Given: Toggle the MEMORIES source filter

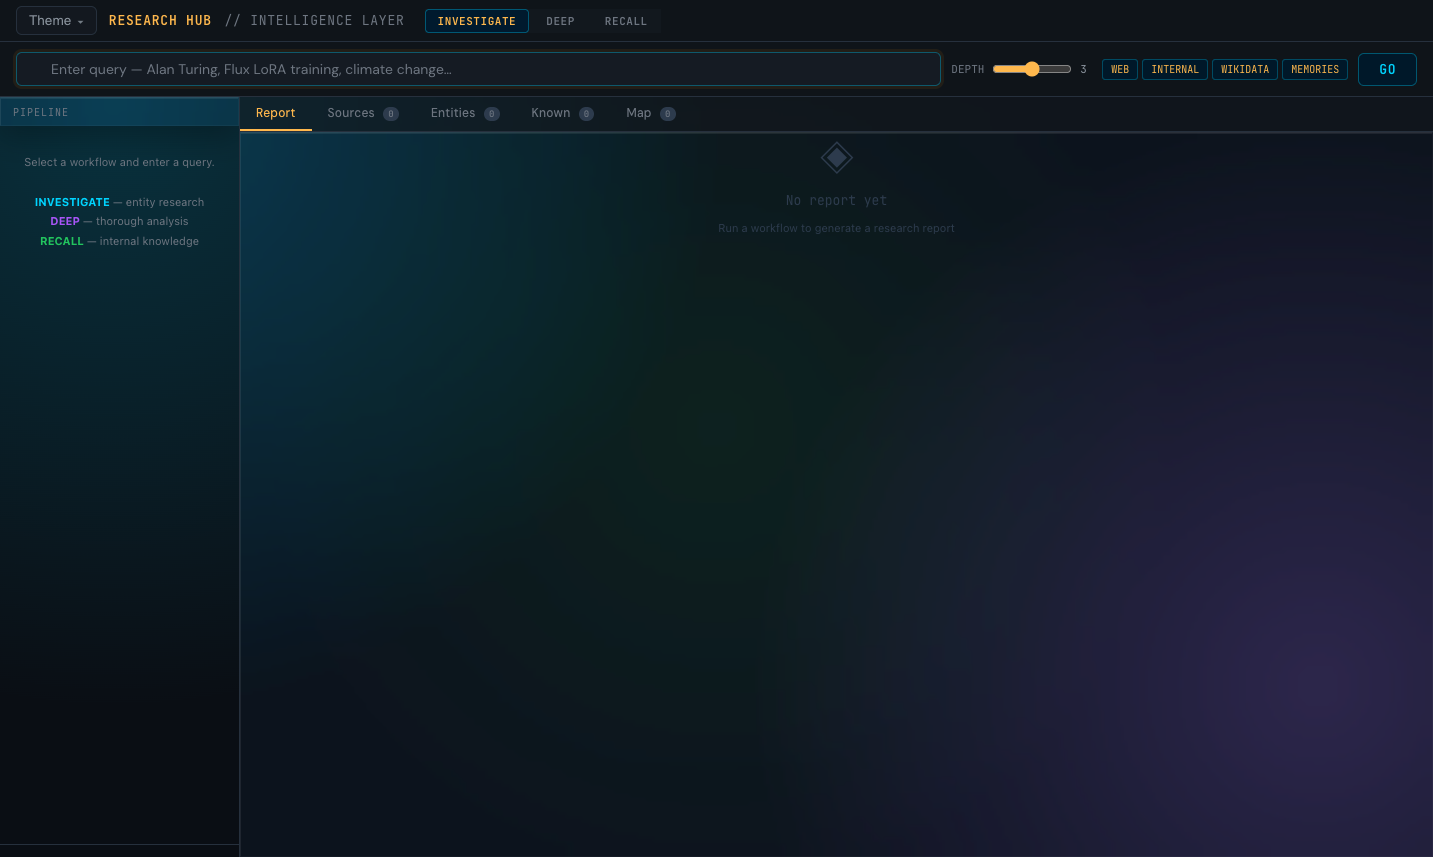Looking at the screenshot, I should [x=1314, y=69].
